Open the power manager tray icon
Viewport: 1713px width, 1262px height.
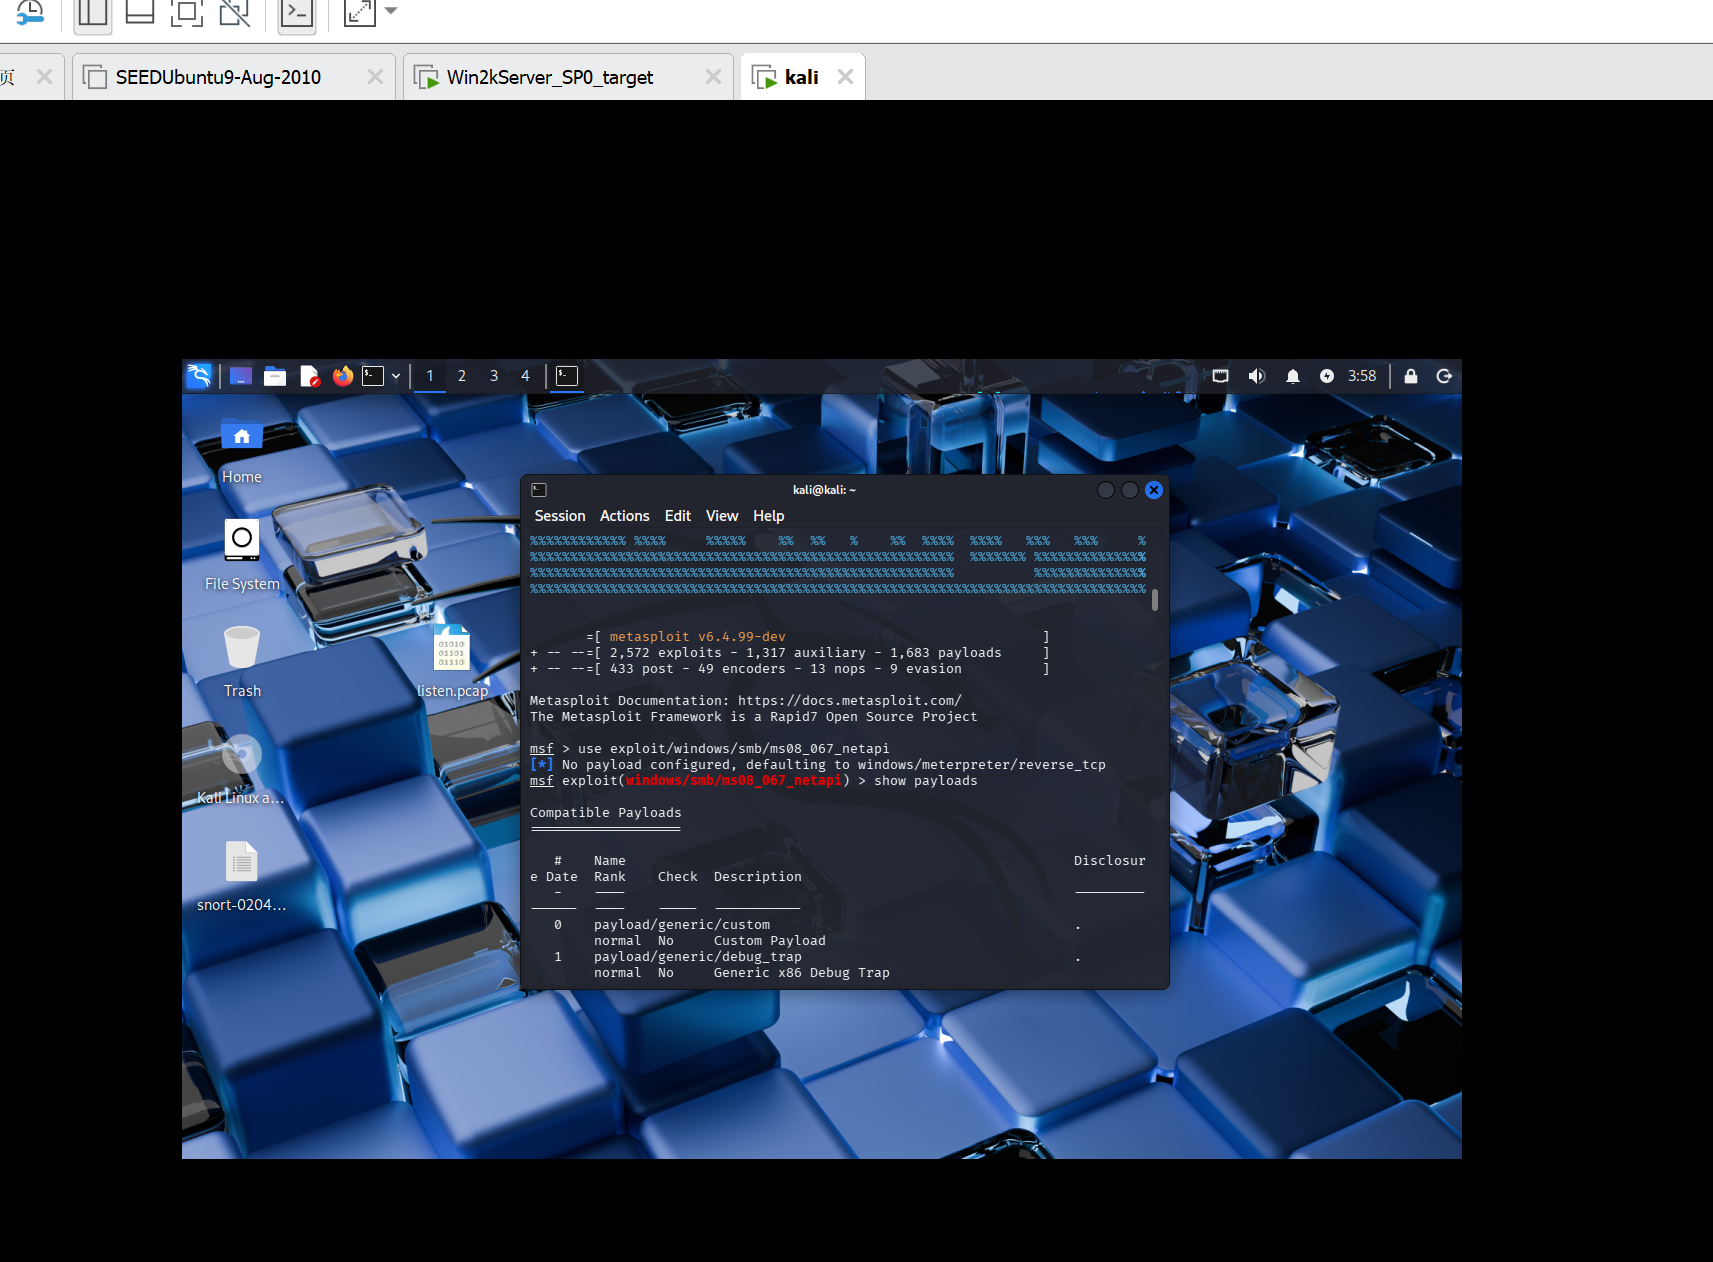(1327, 376)
